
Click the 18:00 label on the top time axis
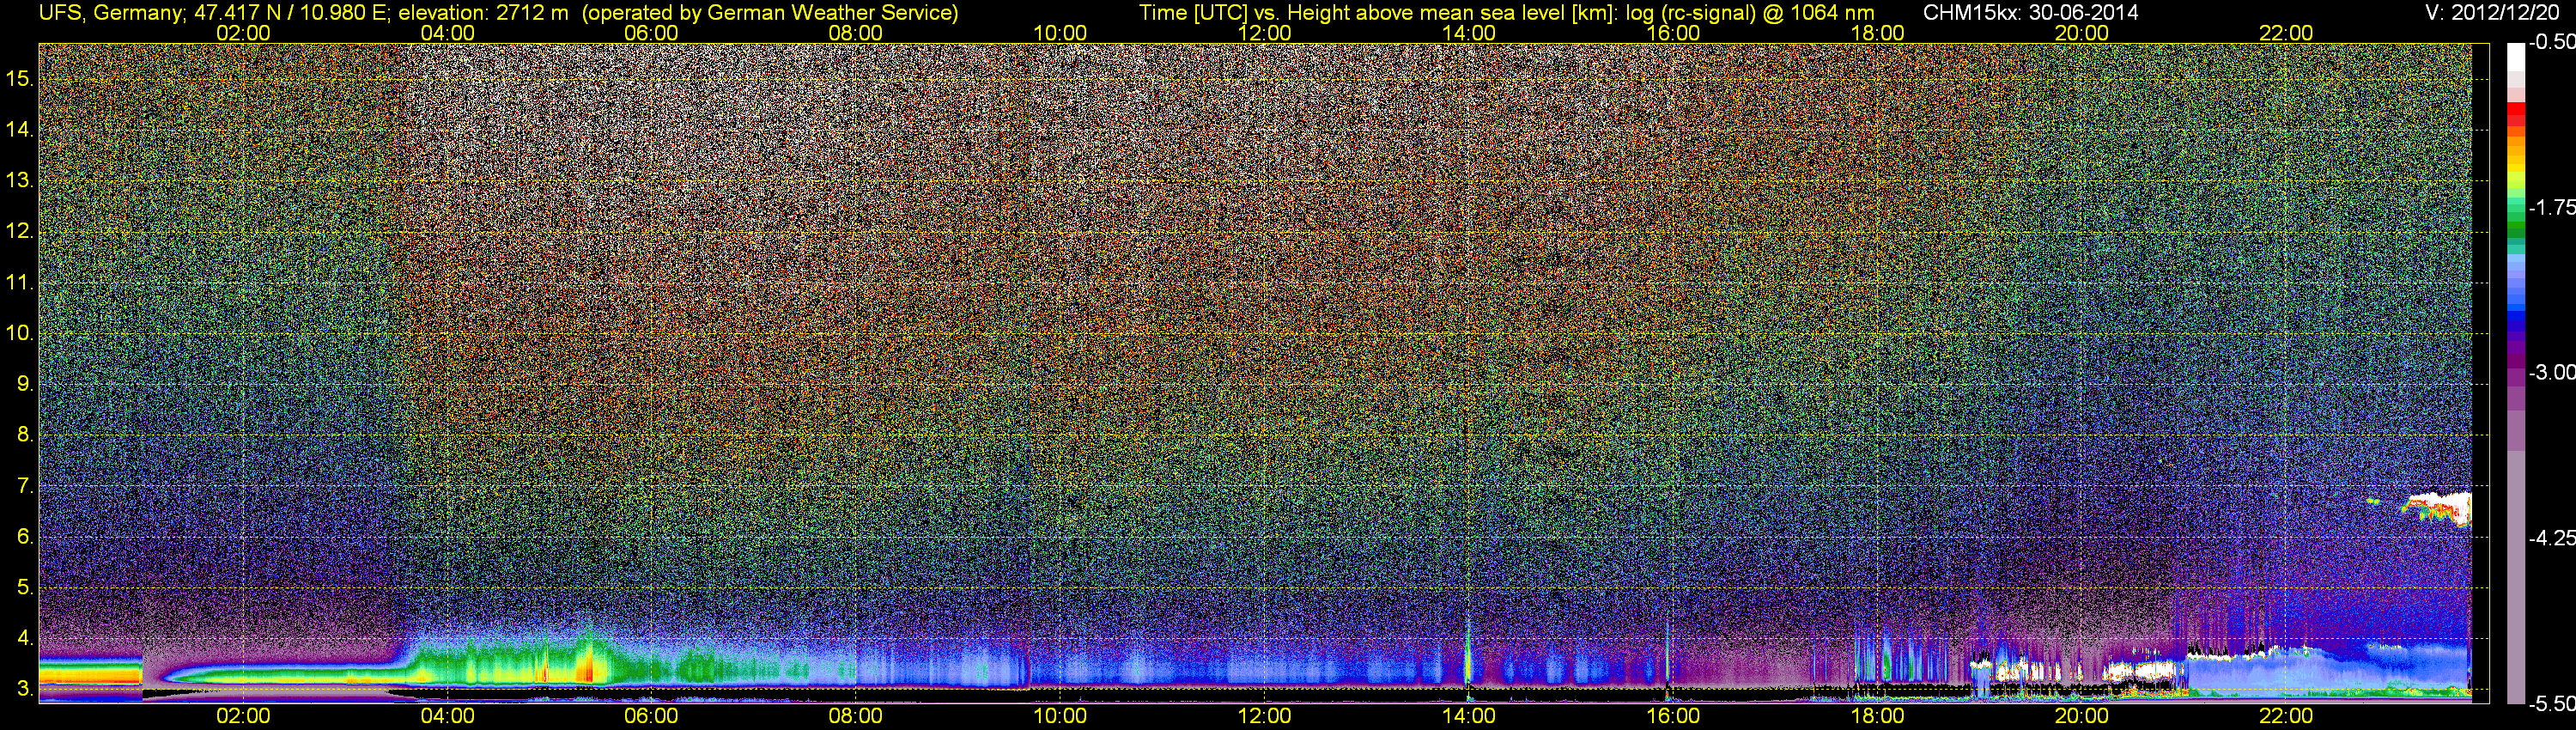tap(1877, 33)
